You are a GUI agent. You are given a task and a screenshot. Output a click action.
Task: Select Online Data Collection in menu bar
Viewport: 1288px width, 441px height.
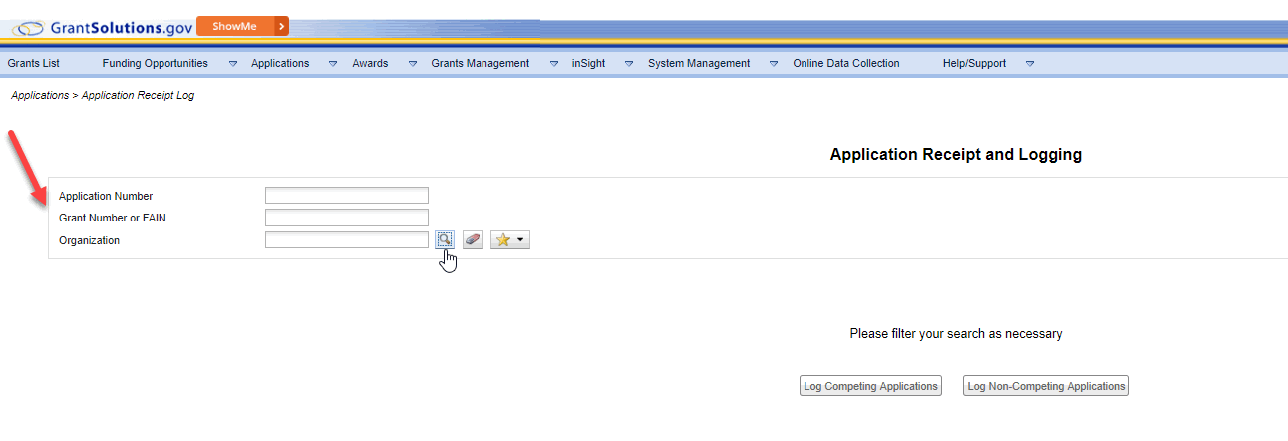pyautogui.click(x=846, y=63)
